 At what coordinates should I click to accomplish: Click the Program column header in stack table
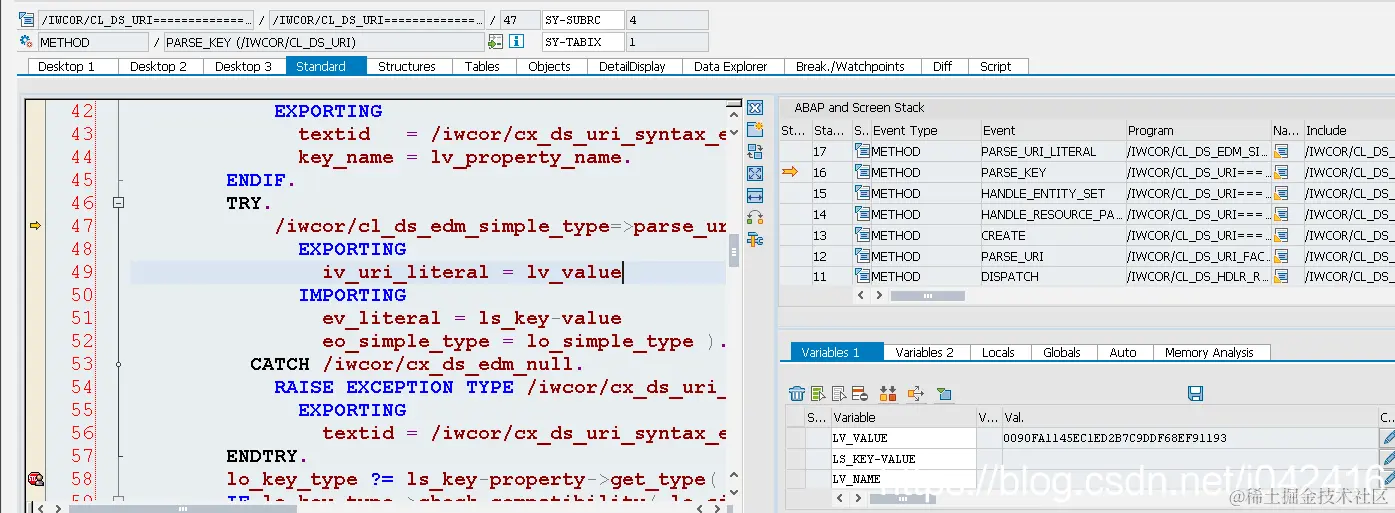pos(1197,130)
